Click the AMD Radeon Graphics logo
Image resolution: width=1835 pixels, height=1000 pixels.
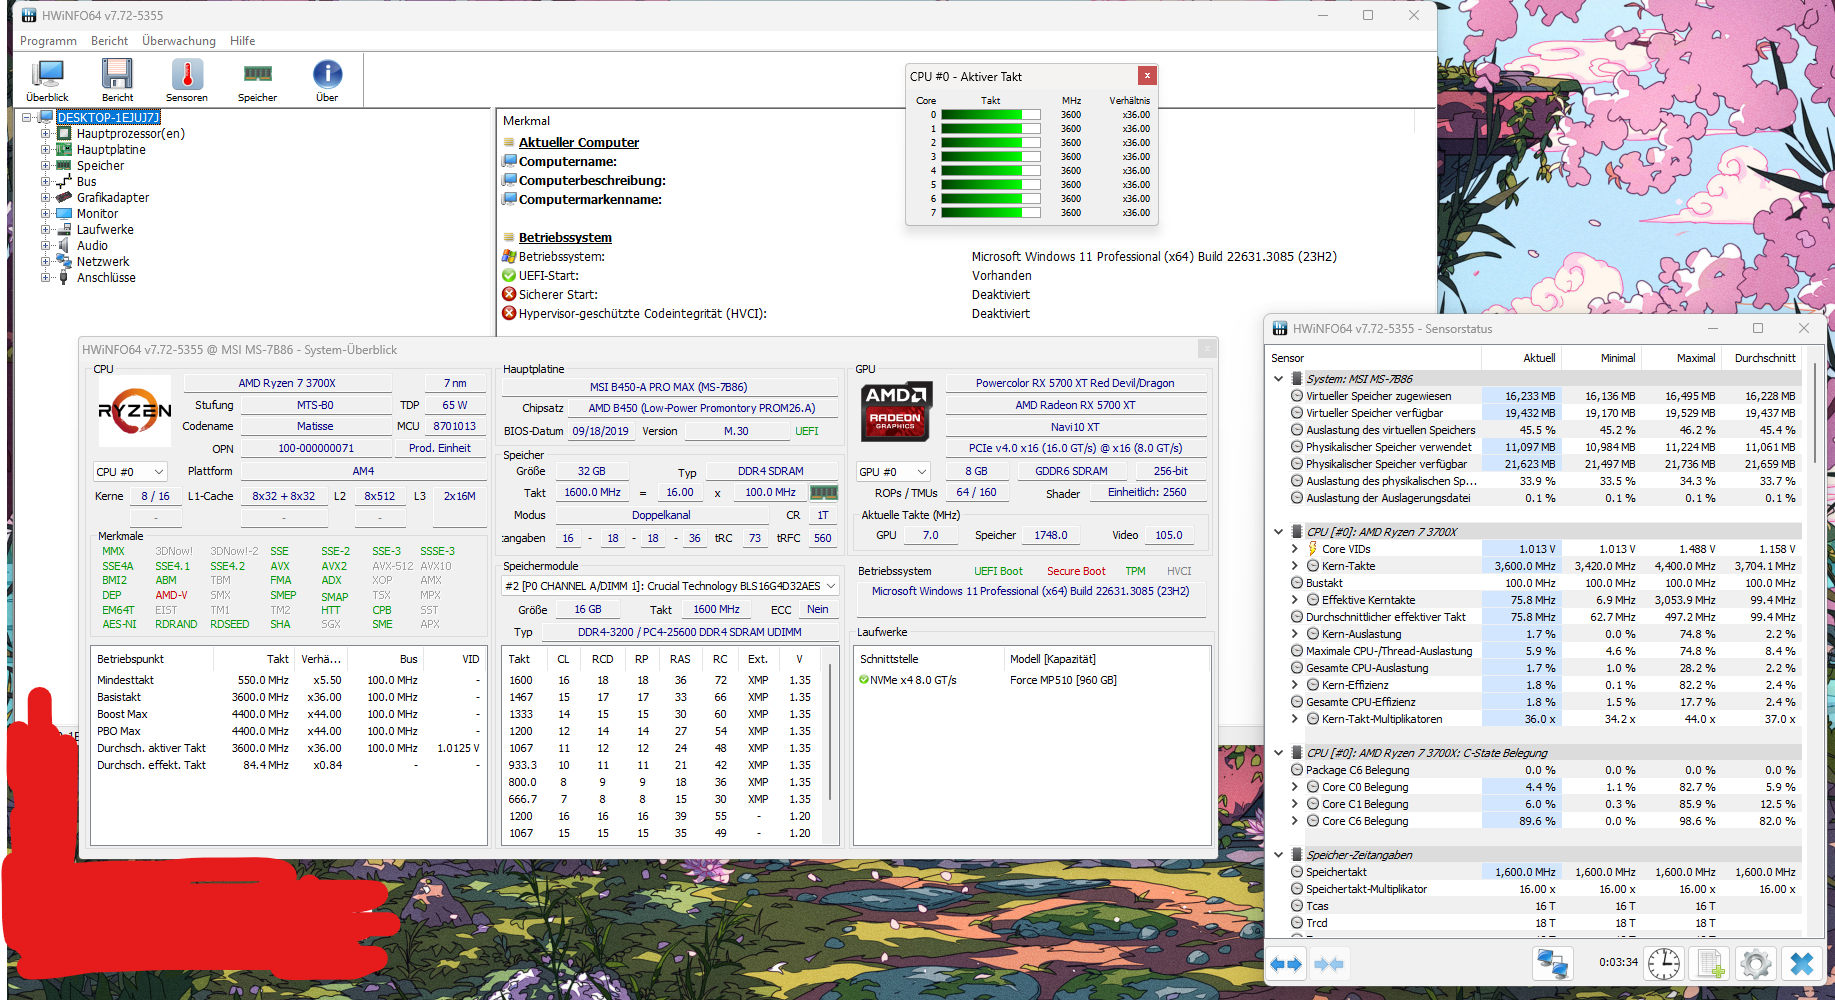point(896,411)
